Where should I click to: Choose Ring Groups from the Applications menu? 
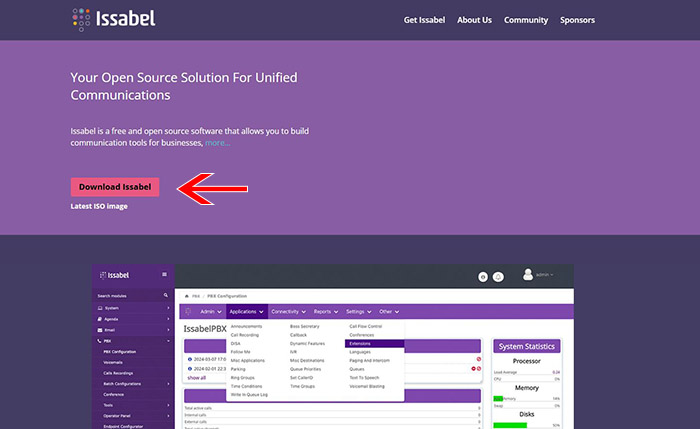242,378
